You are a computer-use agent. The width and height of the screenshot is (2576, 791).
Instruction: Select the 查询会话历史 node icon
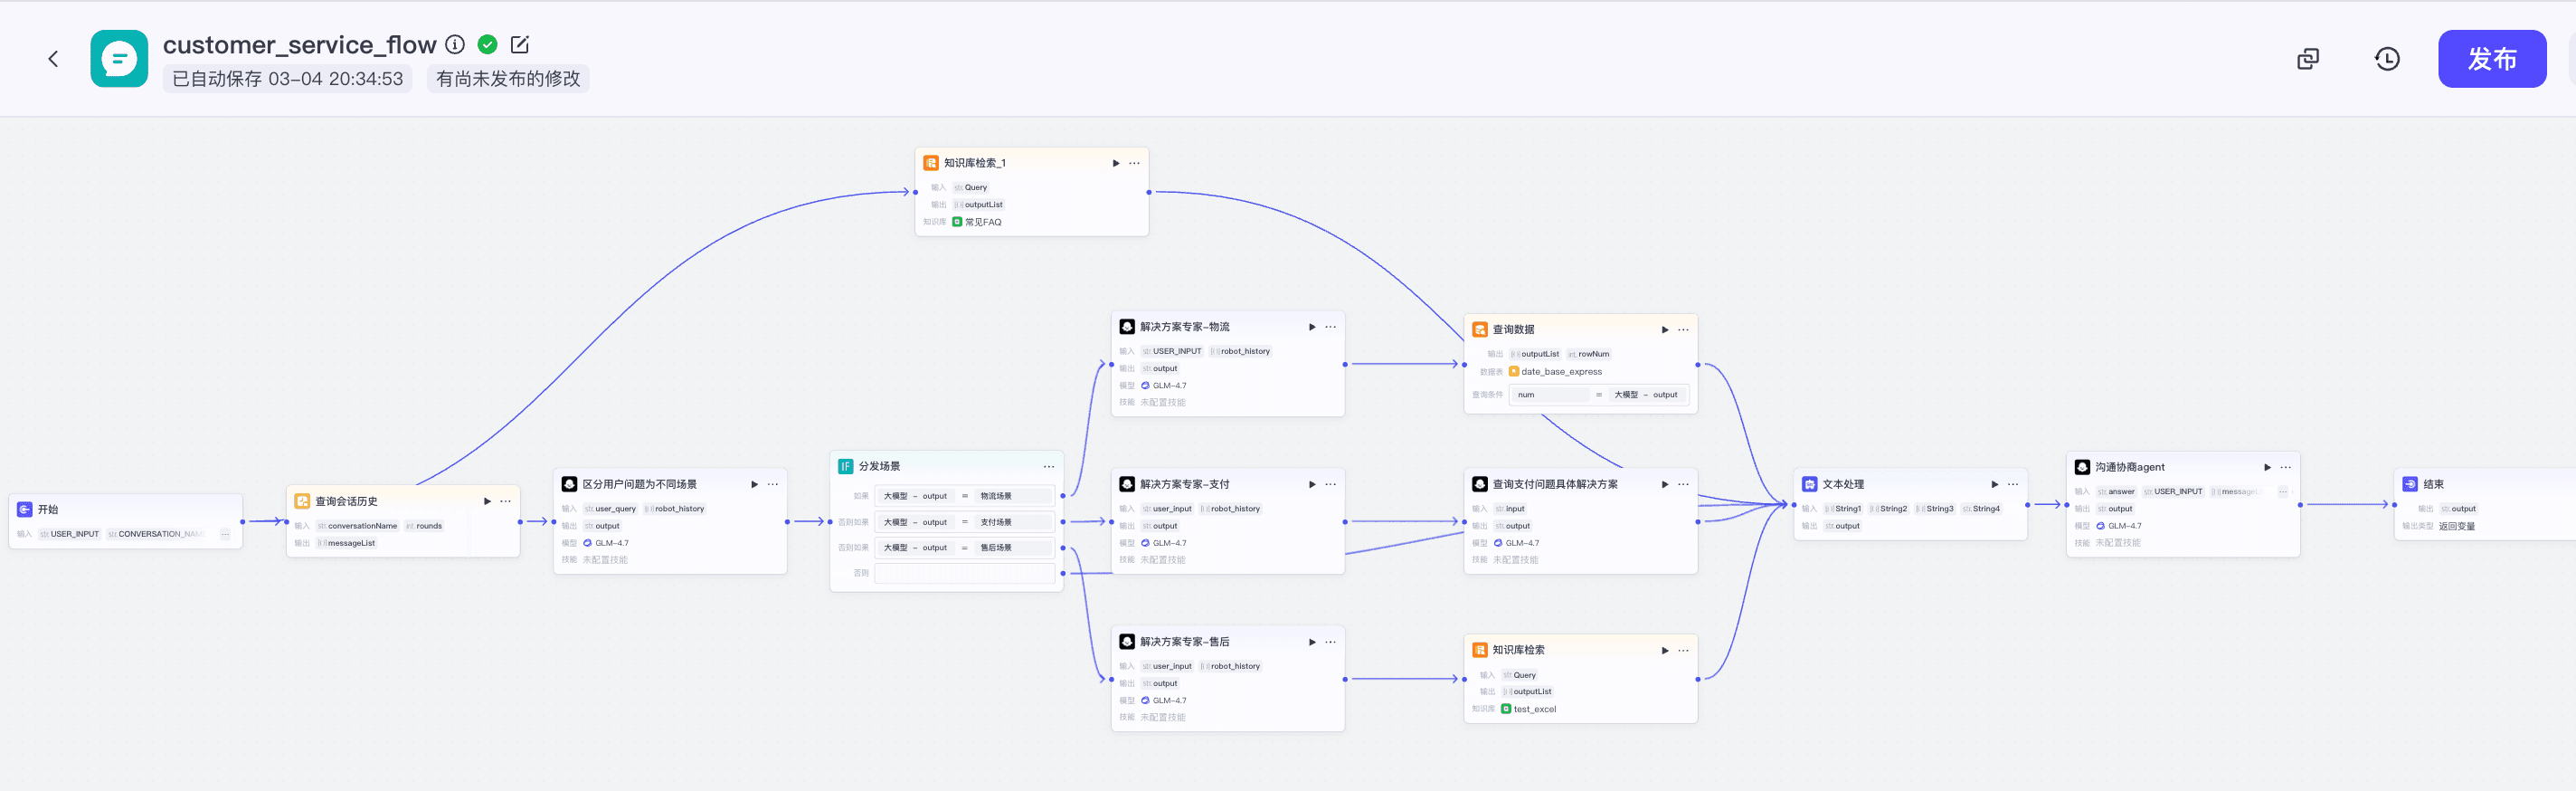pos(302,501)
